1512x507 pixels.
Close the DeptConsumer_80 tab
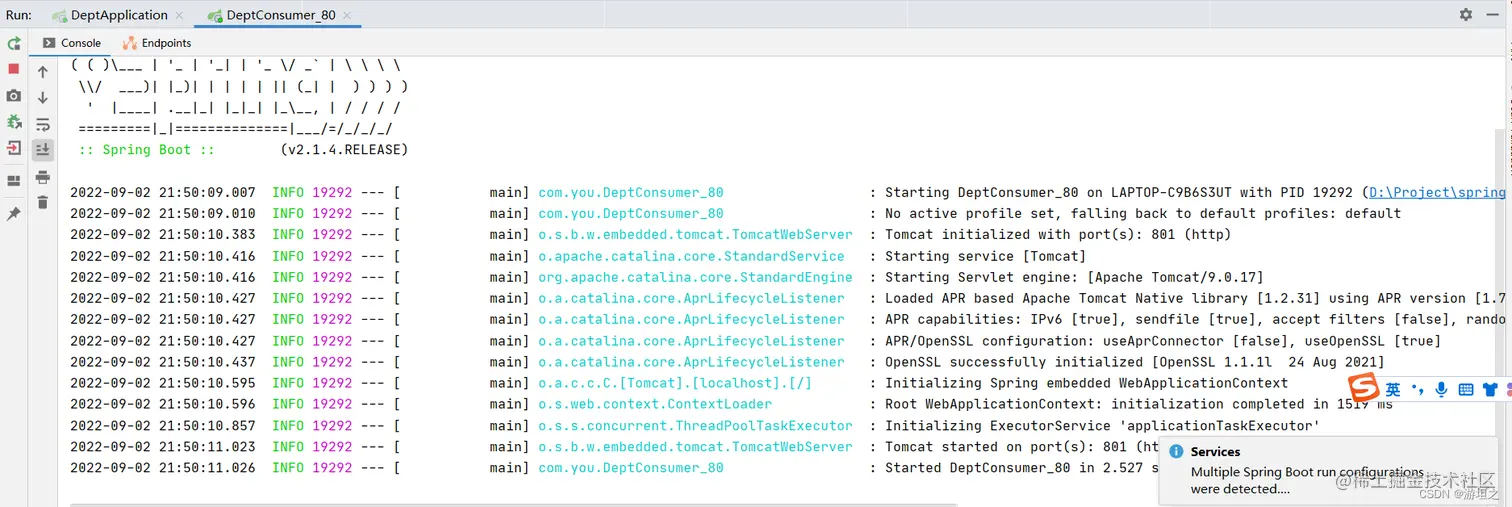348,15
